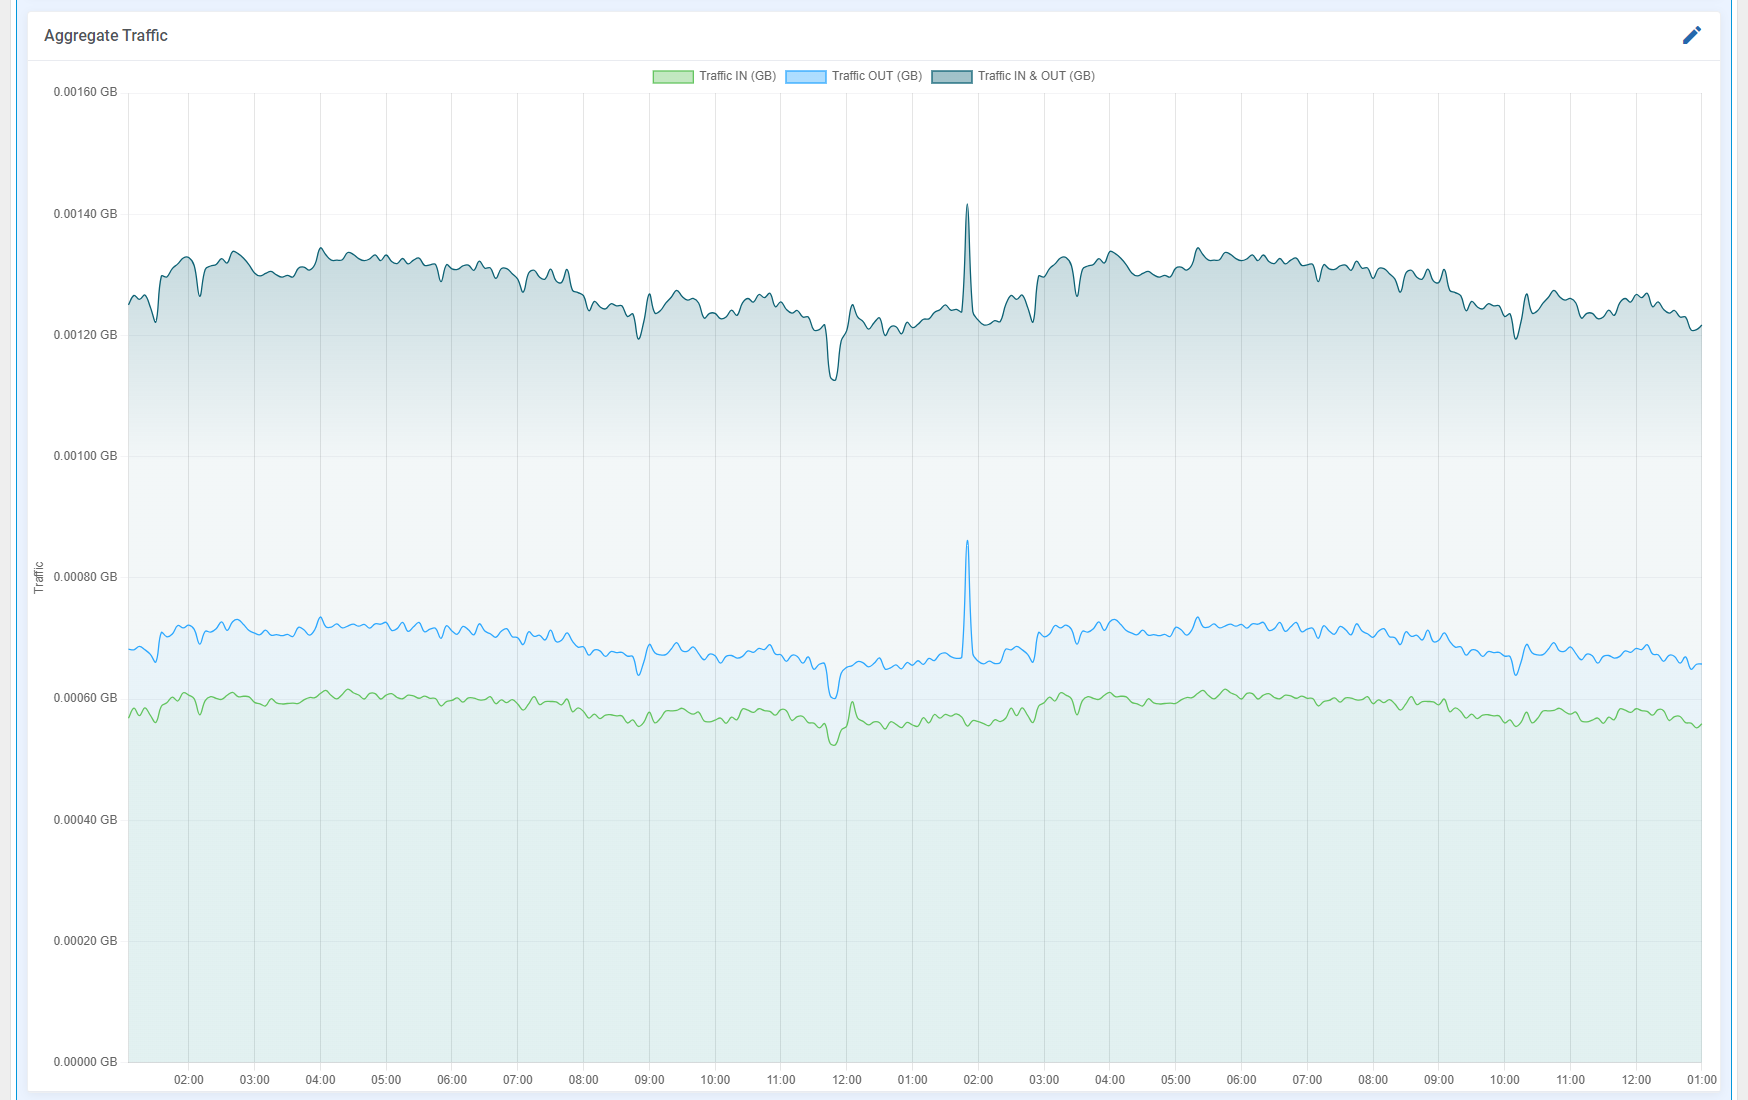This screenshot has height=1100, width=1748.
Task: Click the 0.00040 GB y-axis label
Action: coord(85,820)
